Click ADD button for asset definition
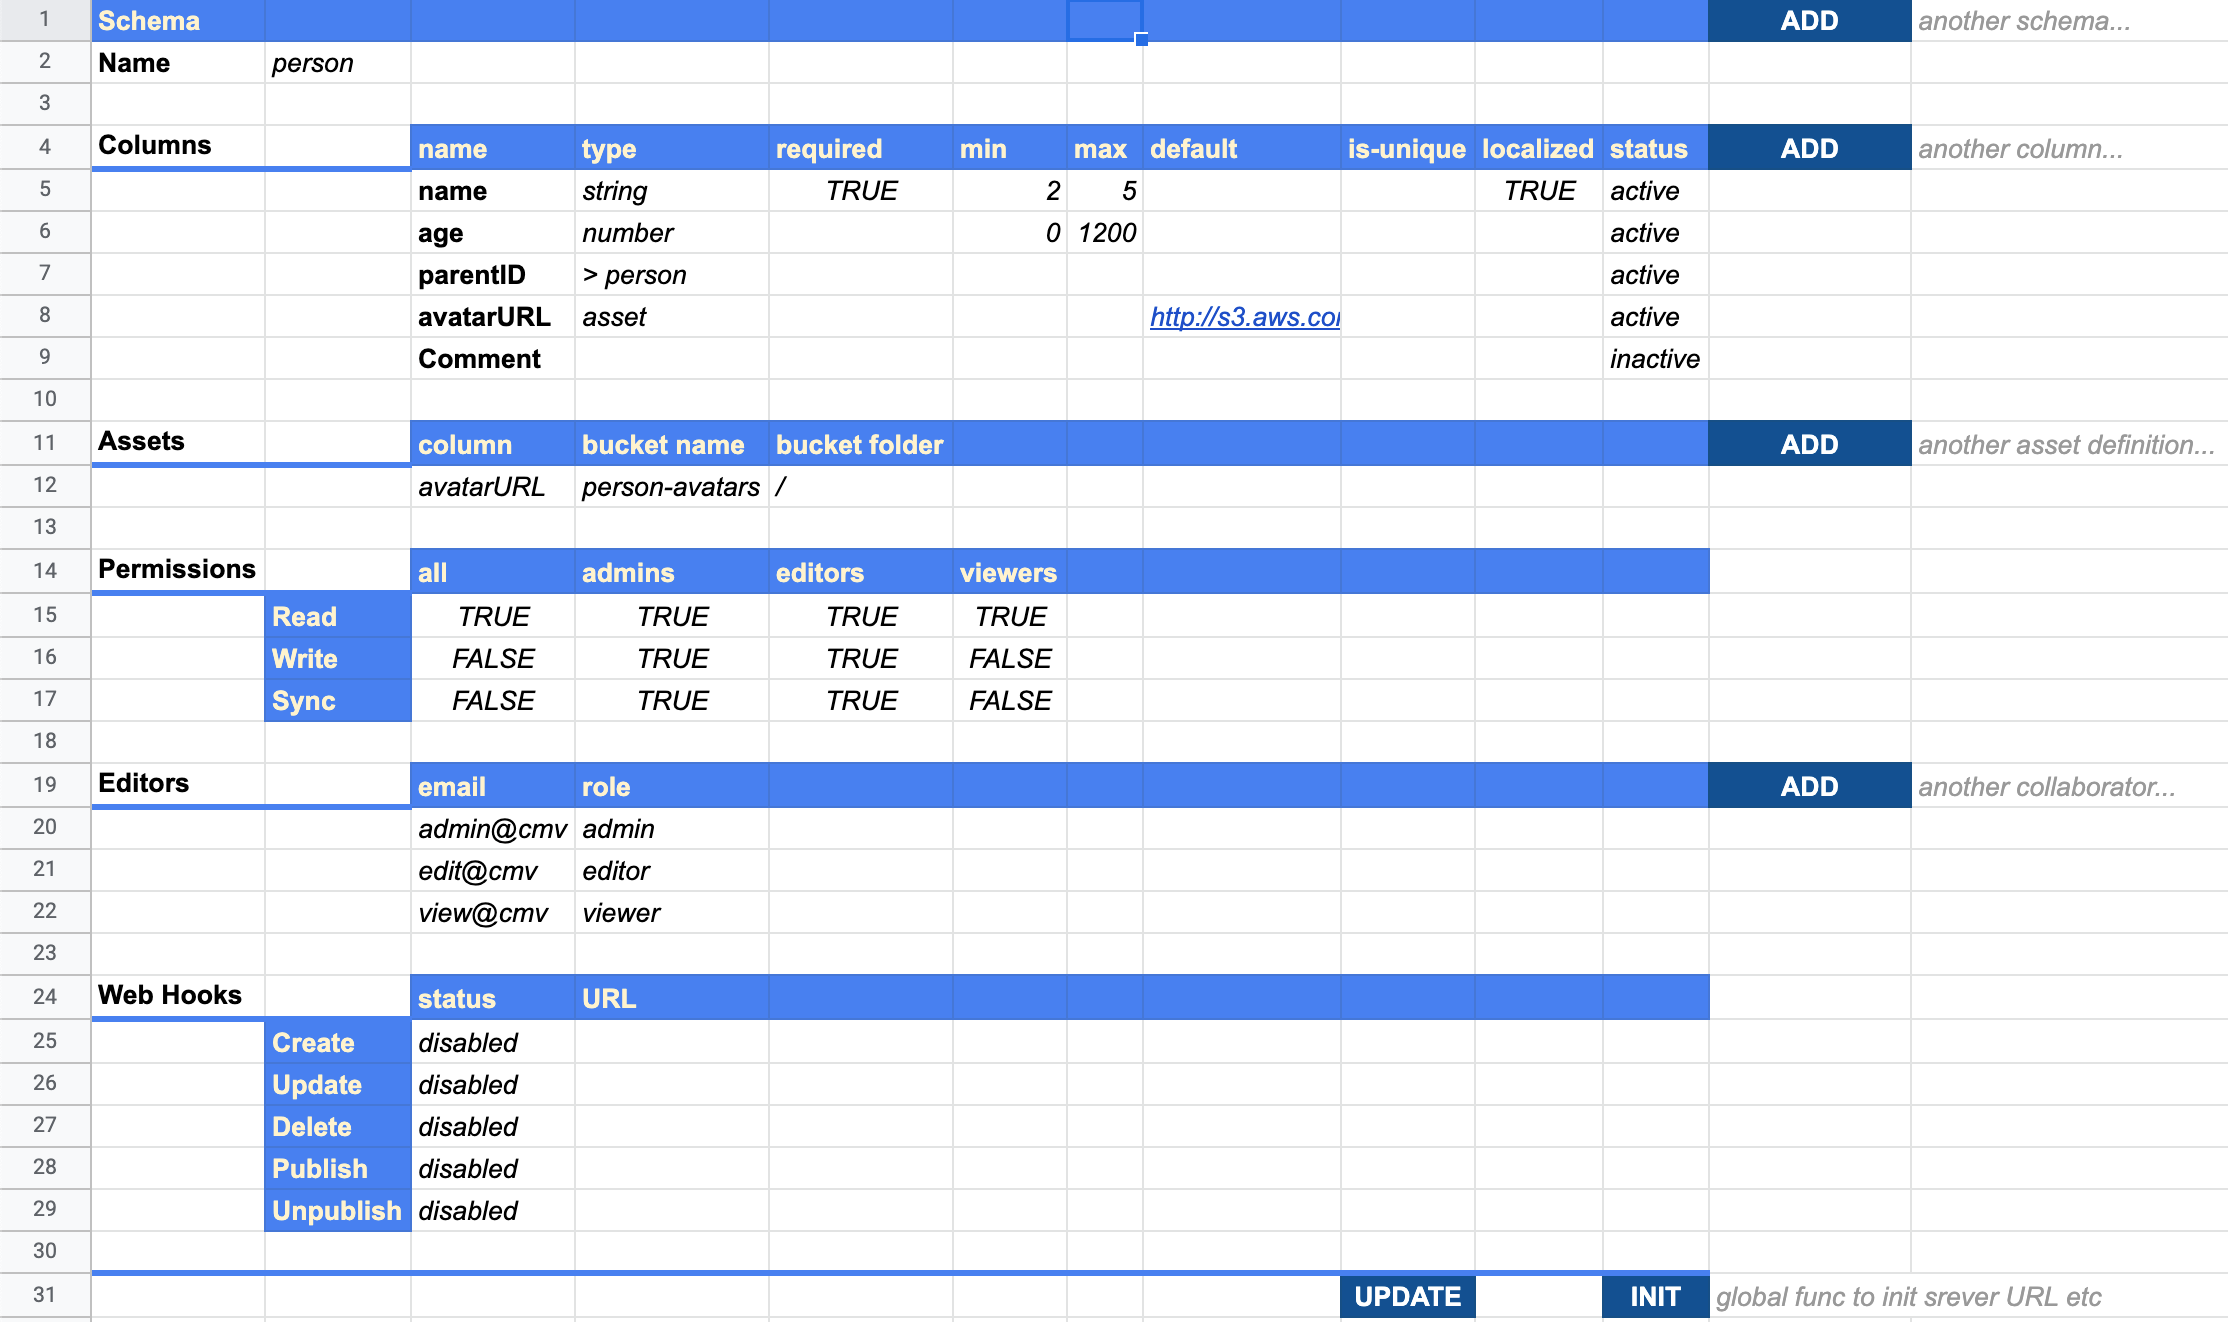 click(x=1808, y=445)
